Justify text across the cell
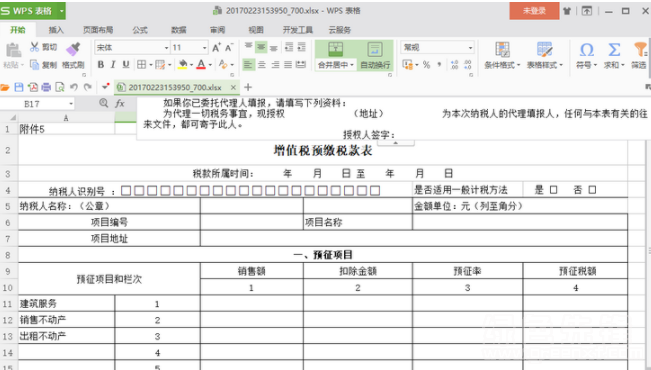 pyautogui.click(x=288, y=65)
